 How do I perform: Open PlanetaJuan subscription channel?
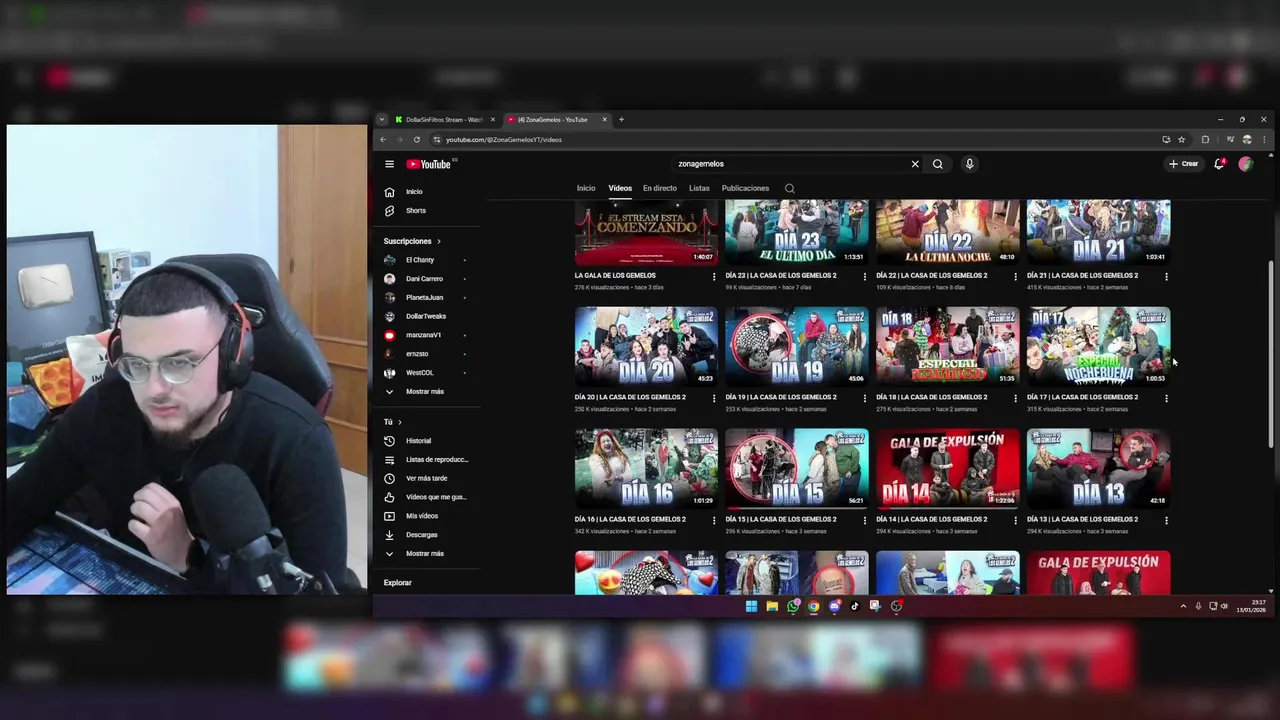[426, 297]
